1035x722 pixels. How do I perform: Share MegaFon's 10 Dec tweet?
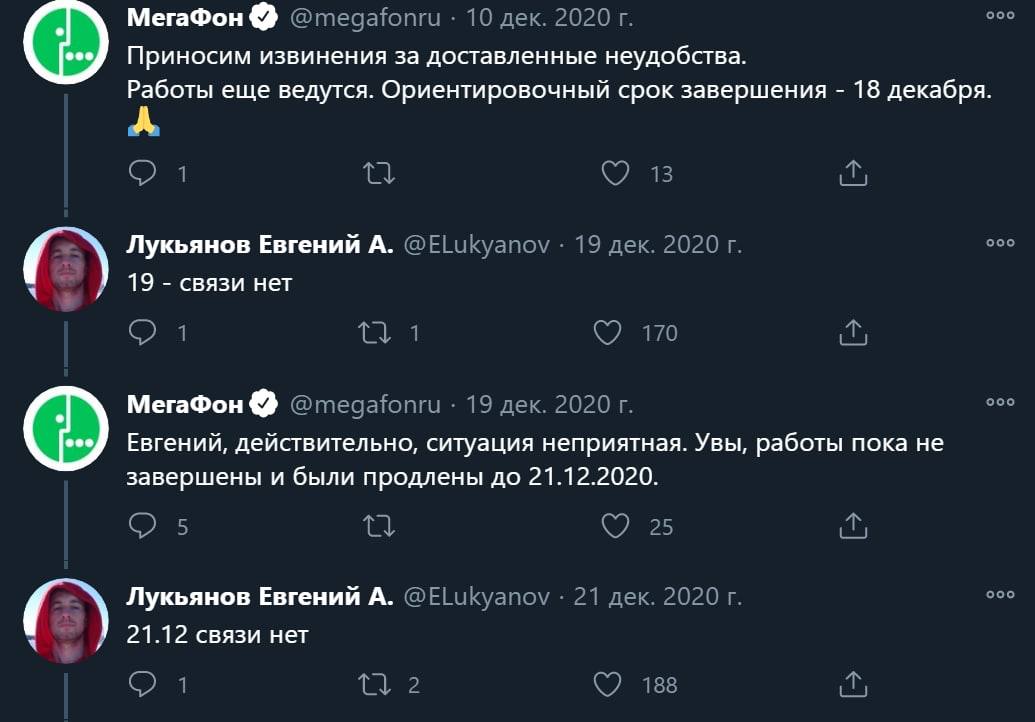coord(853,173)
